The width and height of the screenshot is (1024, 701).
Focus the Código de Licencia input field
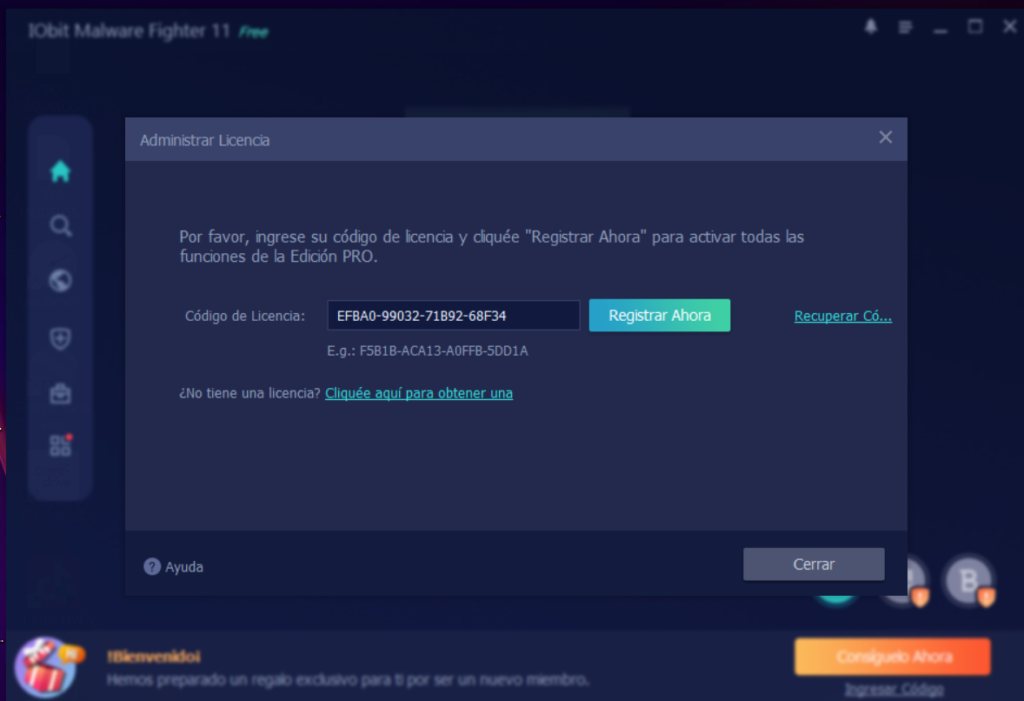point(453,316)
